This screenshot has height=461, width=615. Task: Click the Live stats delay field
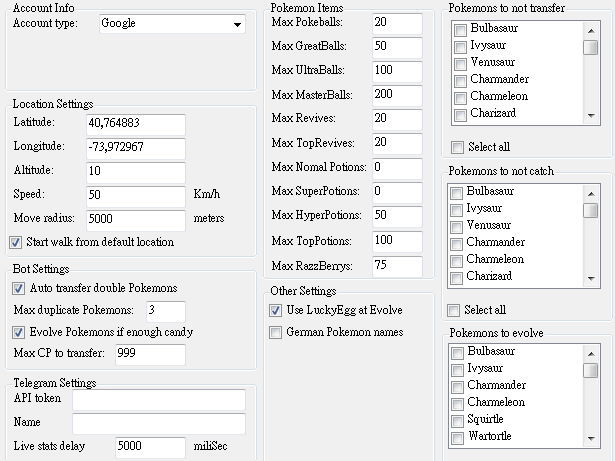tap(149, 446)
